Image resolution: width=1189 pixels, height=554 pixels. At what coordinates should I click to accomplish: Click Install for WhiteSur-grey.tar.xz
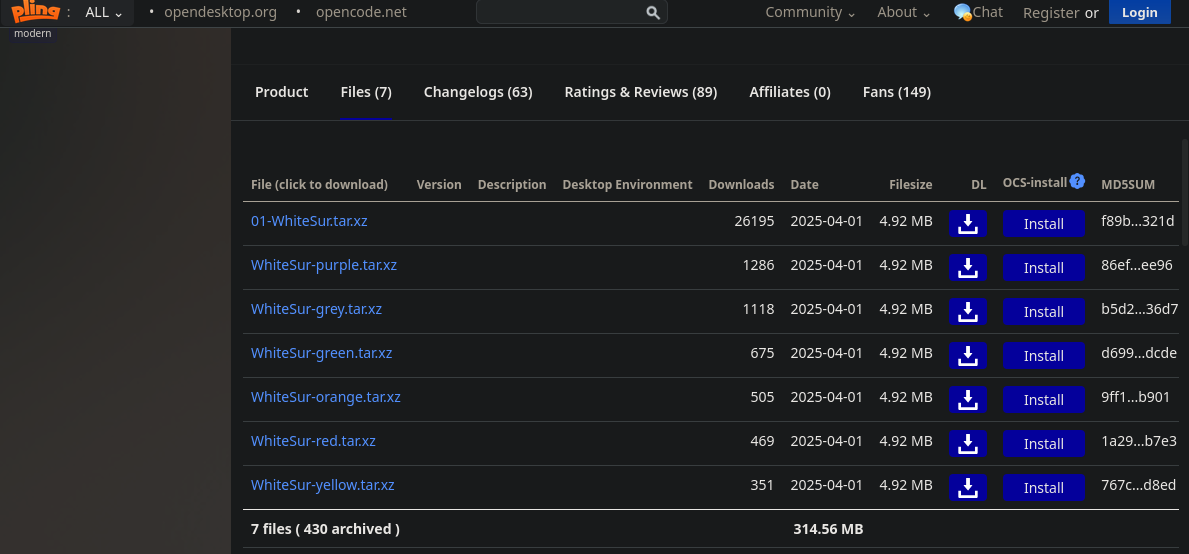1043,311
